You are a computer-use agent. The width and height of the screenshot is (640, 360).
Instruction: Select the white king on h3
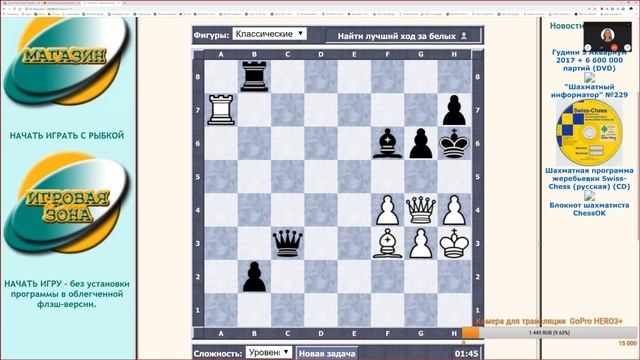[454, 243]
